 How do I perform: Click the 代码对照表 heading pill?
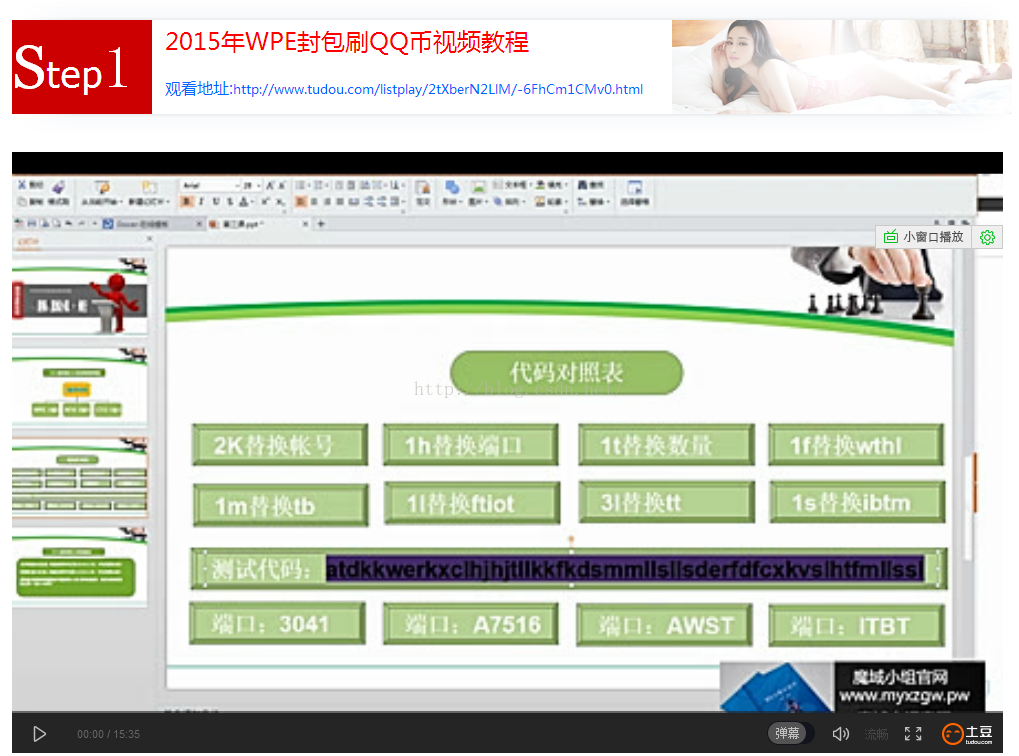[566, 372]
